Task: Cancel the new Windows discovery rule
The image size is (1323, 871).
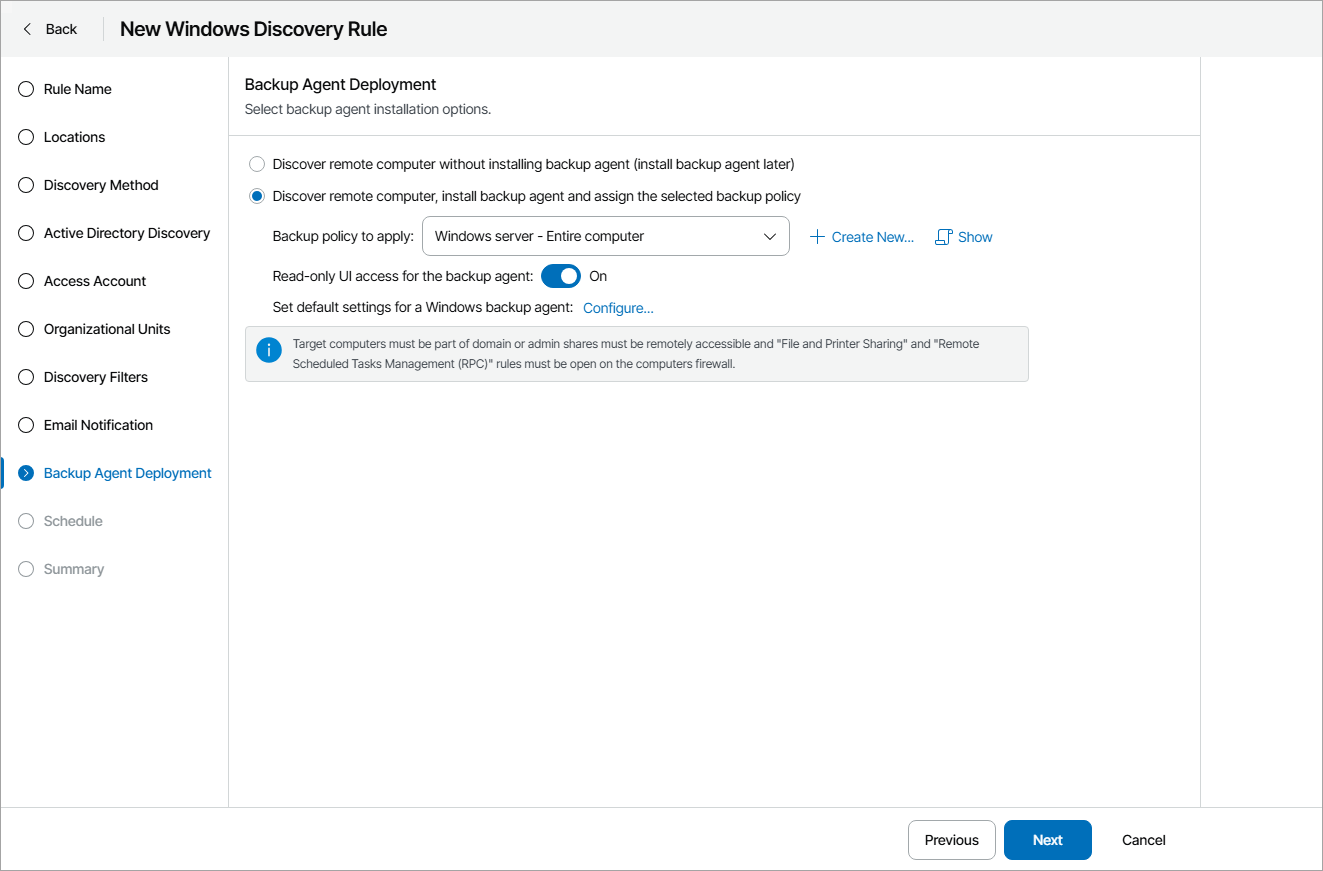Action: pyautogui.click(x=1143, y=840)
